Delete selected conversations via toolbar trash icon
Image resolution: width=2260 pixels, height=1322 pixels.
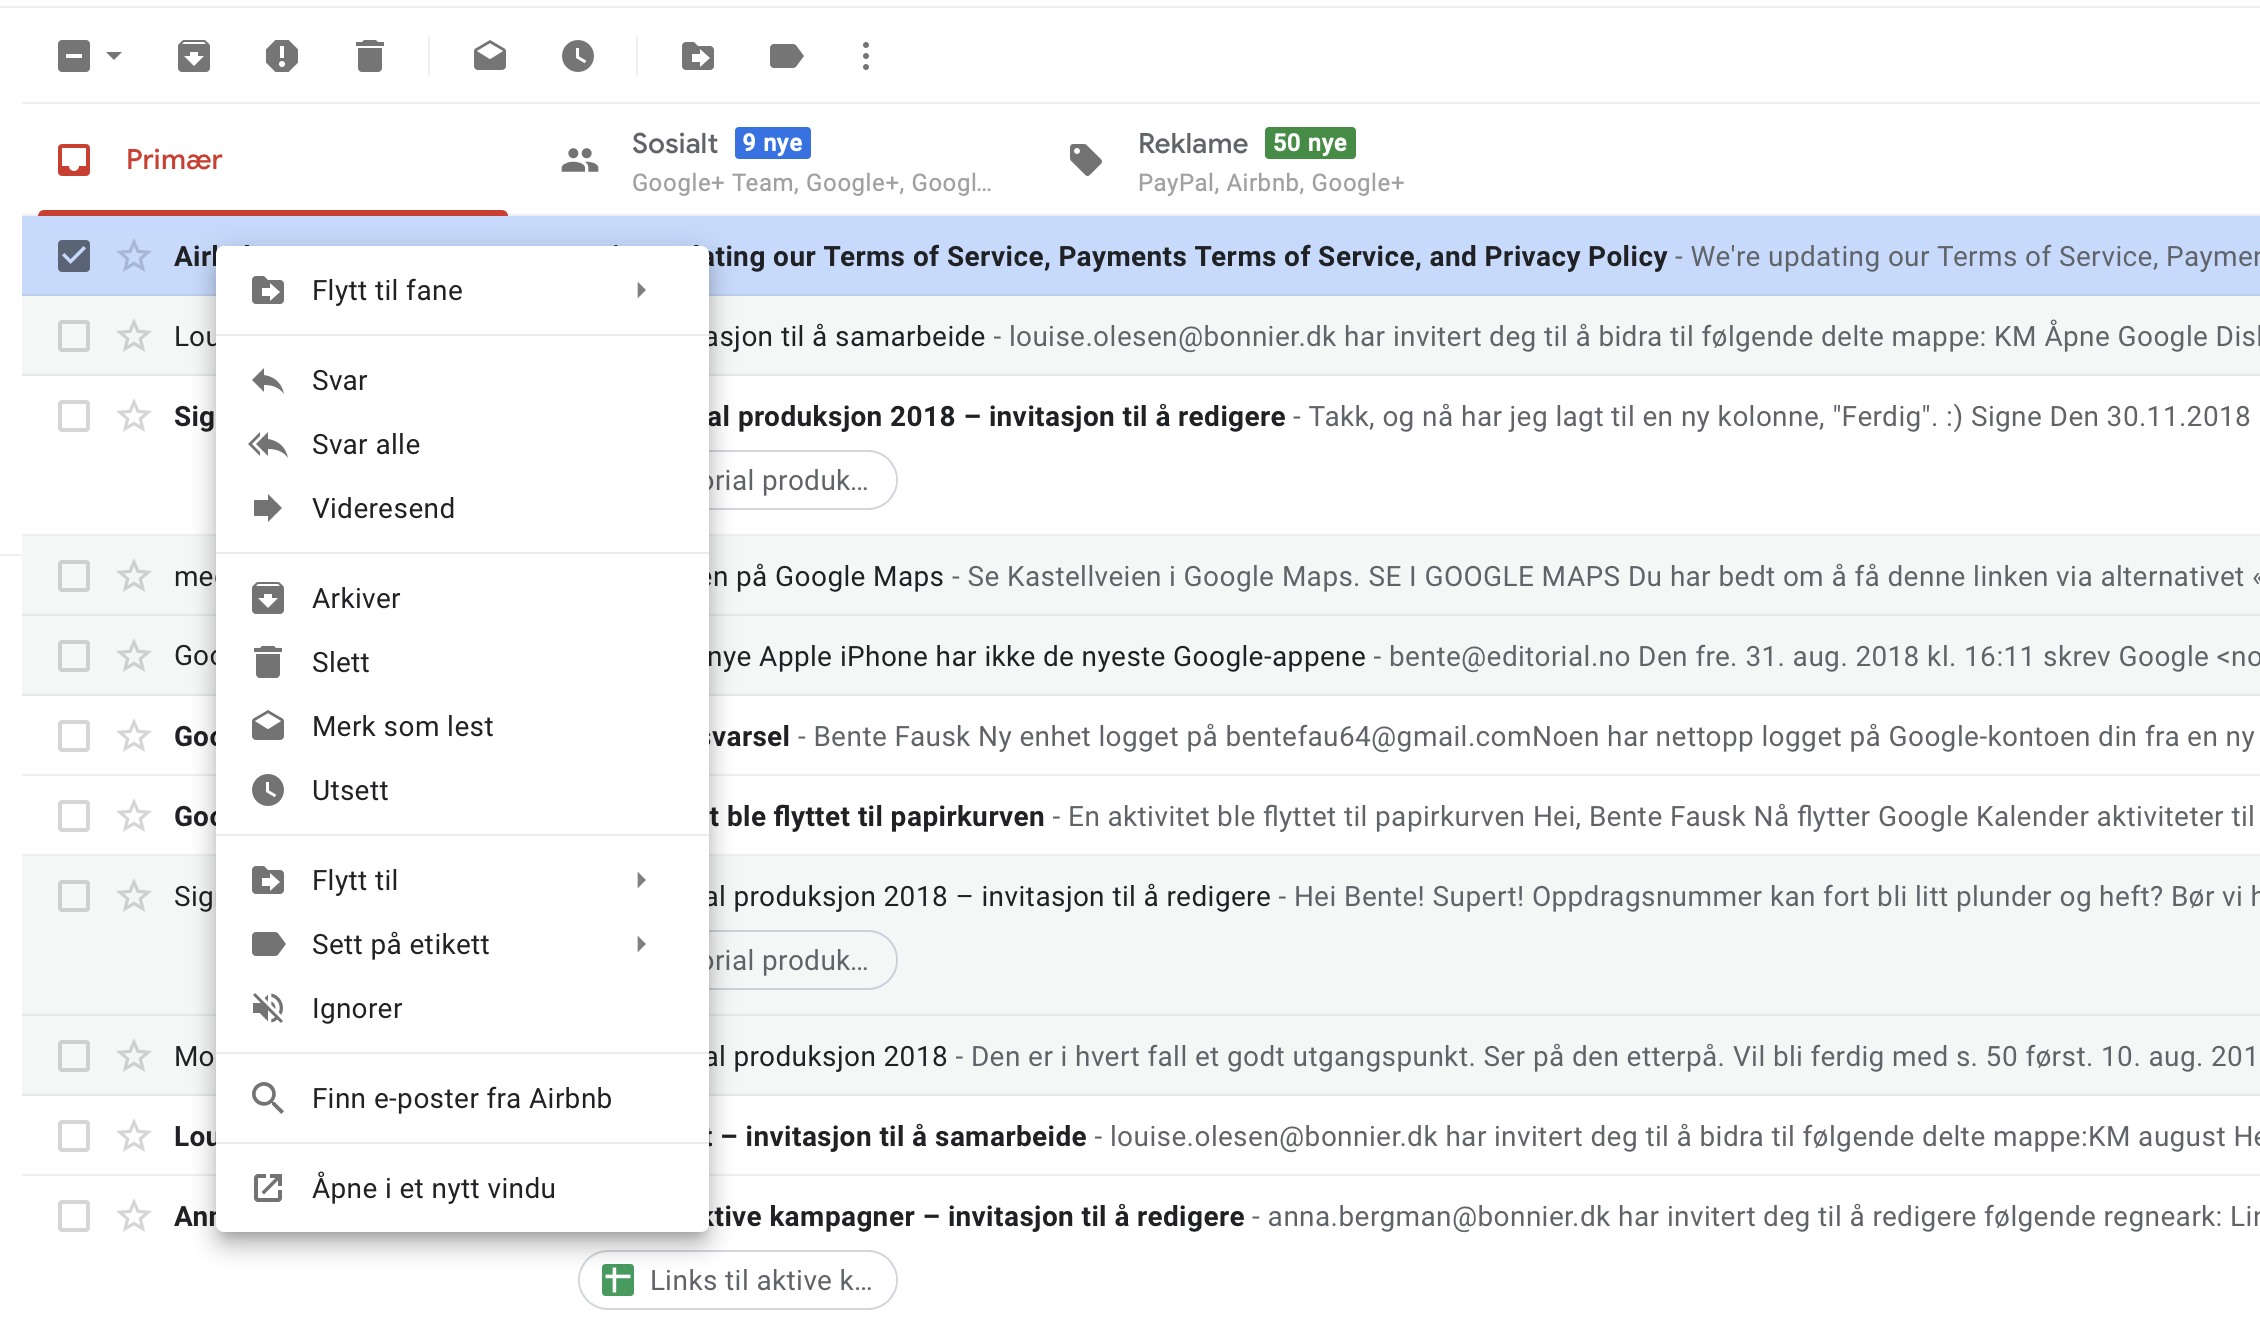click(368, 56)
